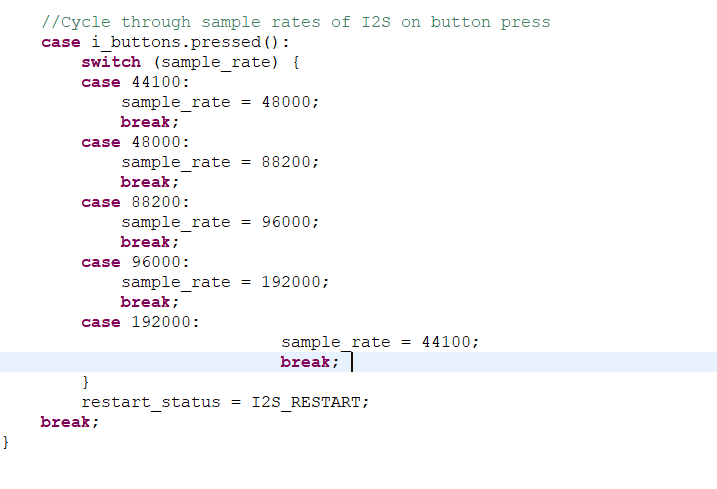Click the 'sample_rate = 88200;' statement
Viewport: 717px width, 489px height.
[x=220, y=162]
